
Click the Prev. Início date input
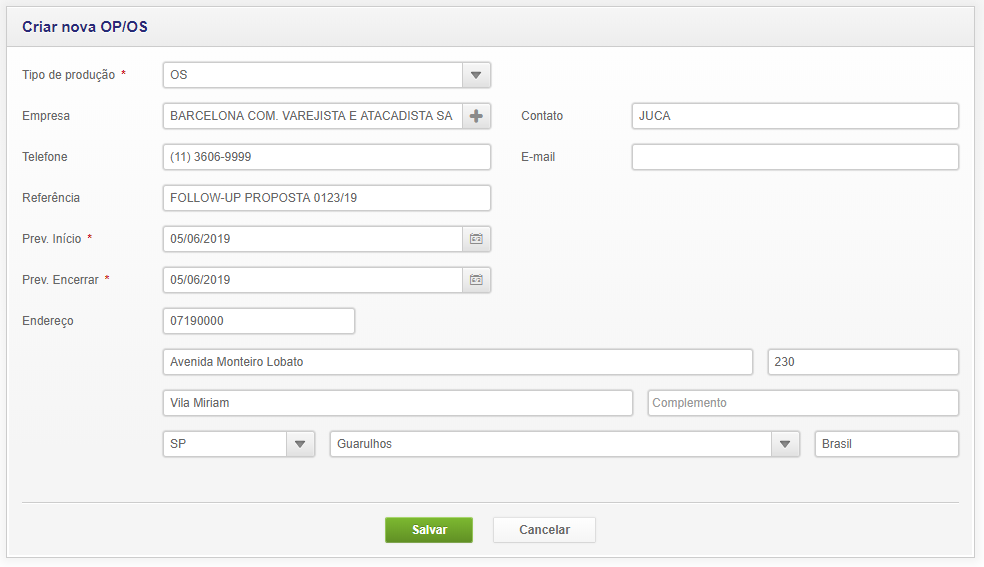pos(312,239)
